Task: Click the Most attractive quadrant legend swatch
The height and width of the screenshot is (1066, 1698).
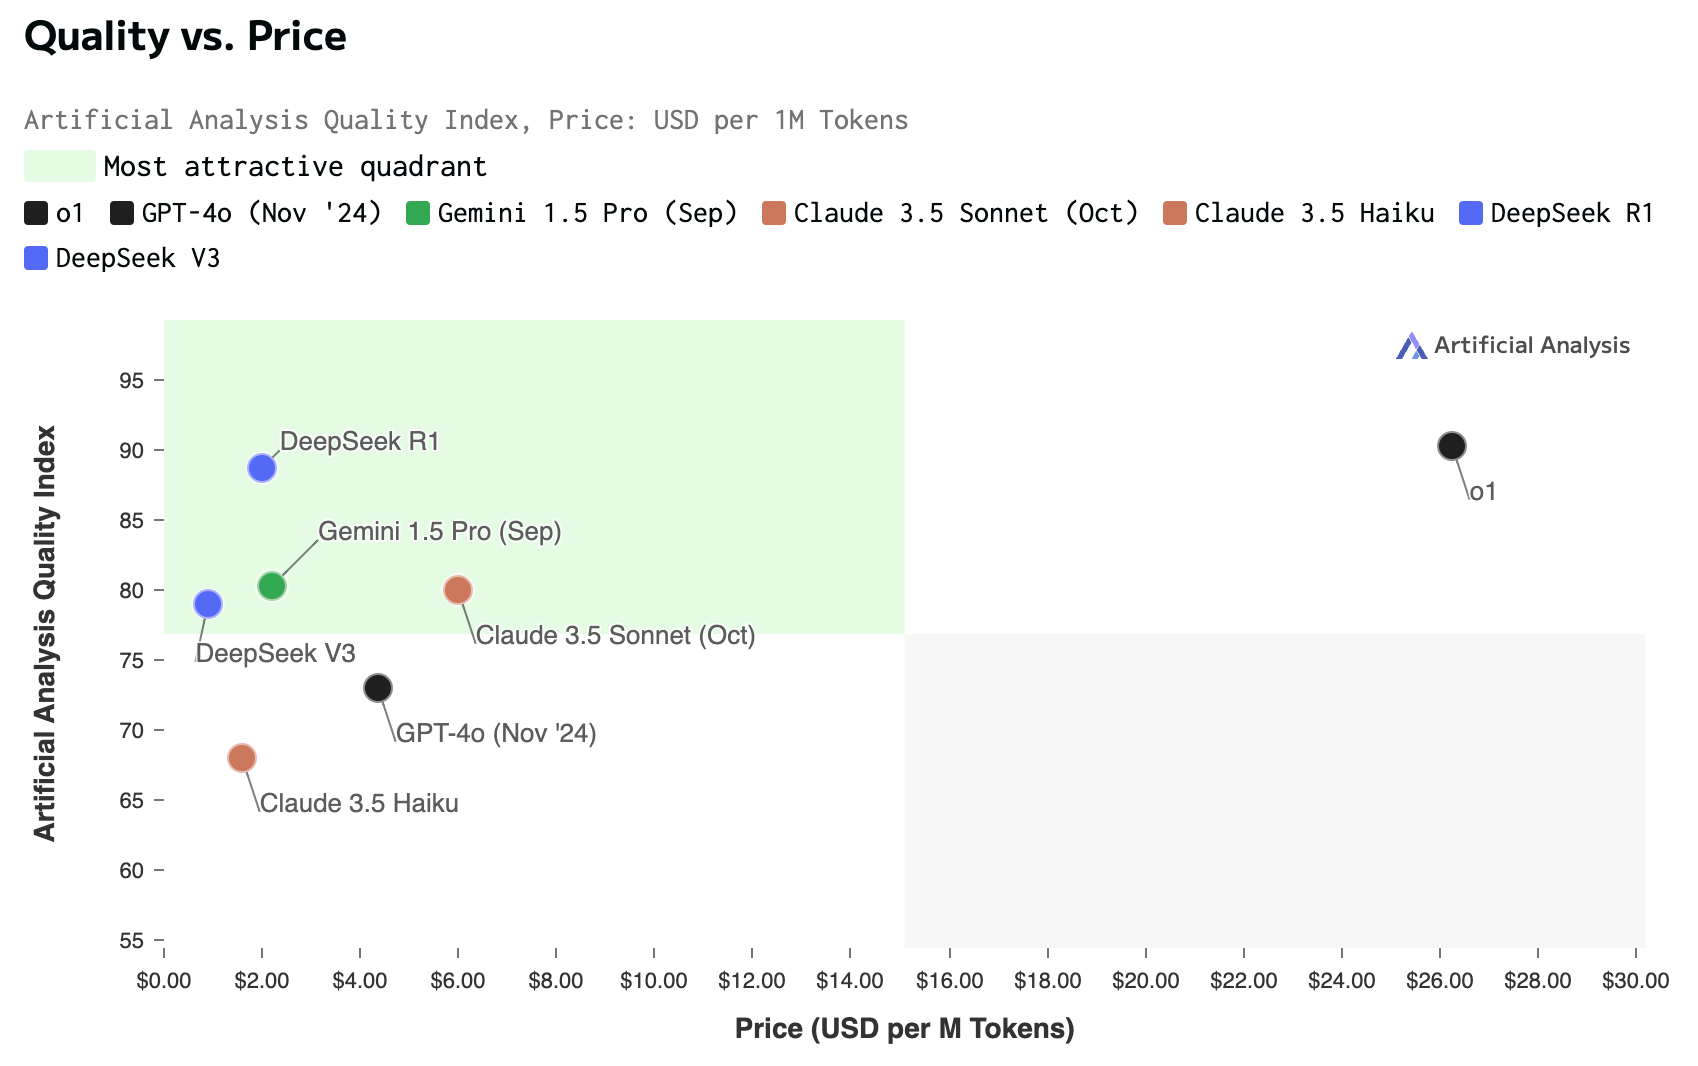Action: click(x=60, y=166)
